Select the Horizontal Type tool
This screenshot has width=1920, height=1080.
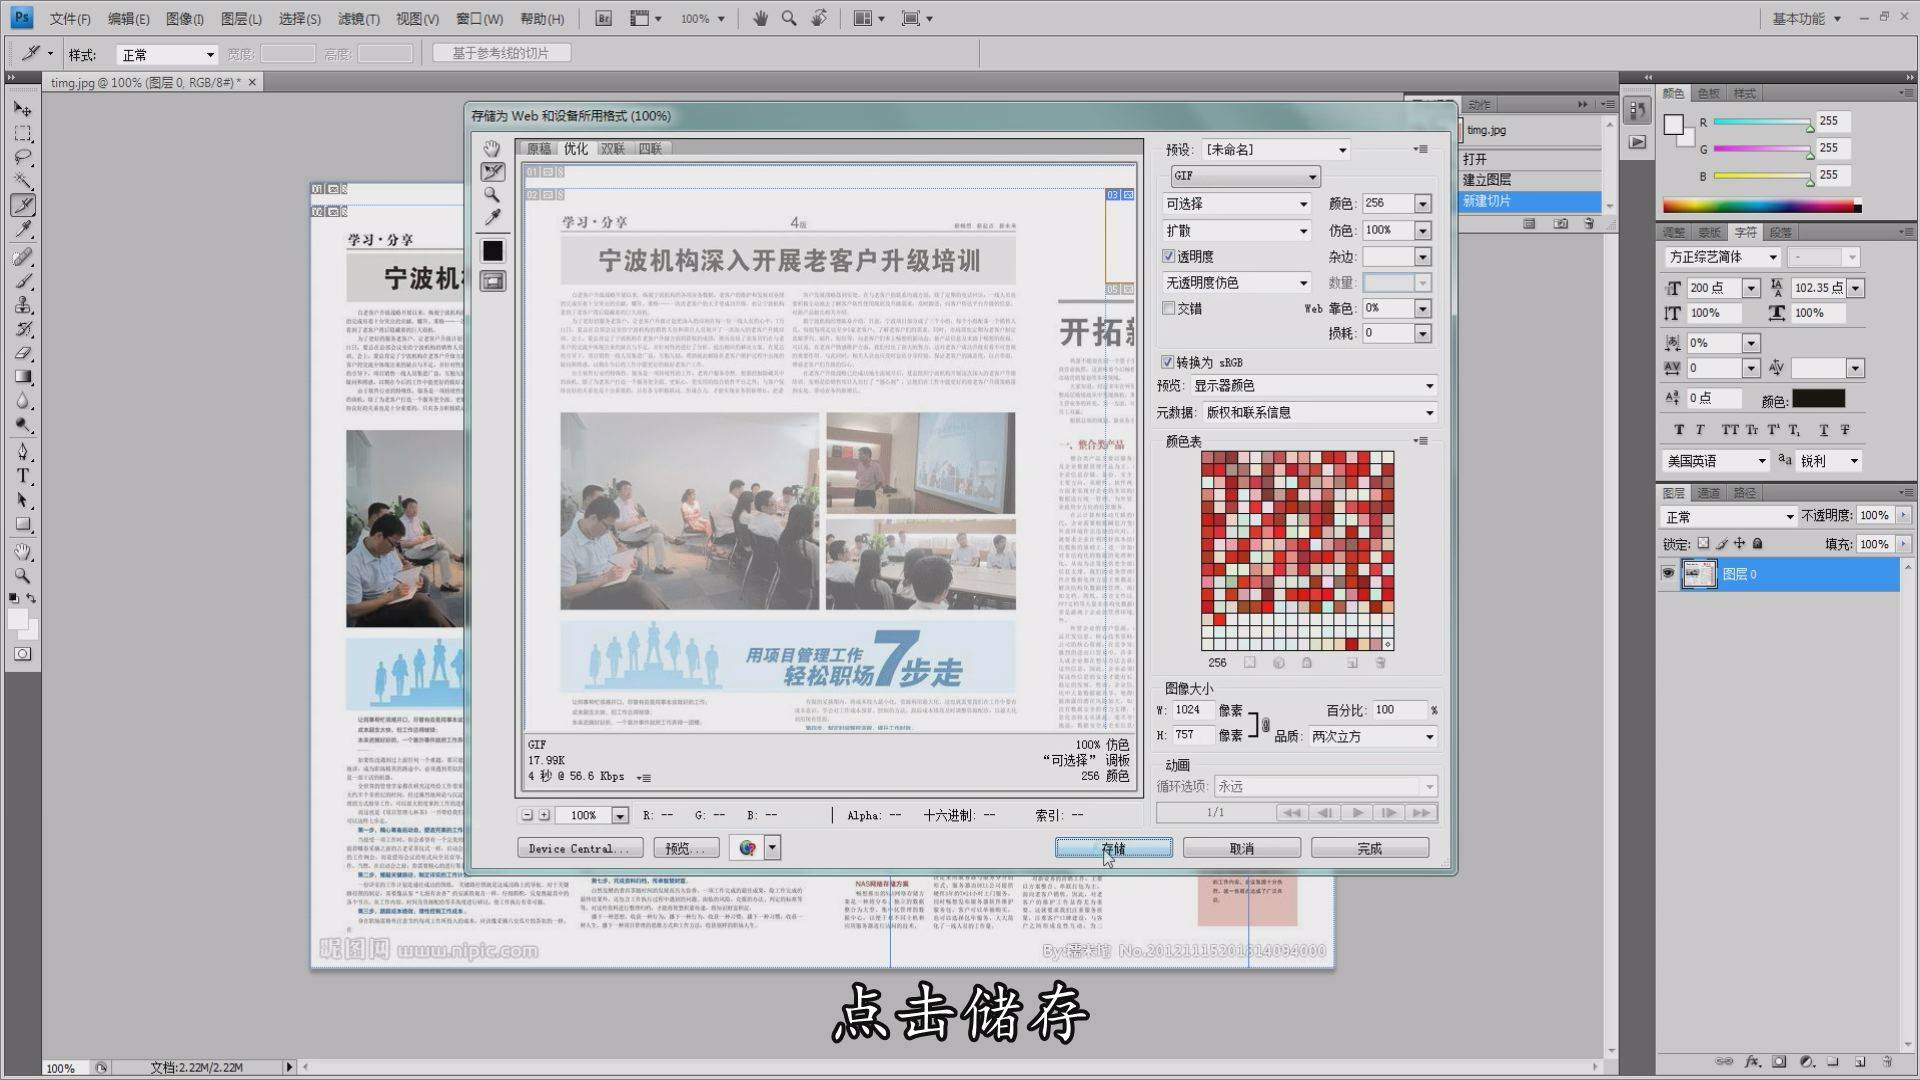coord(23,476)
